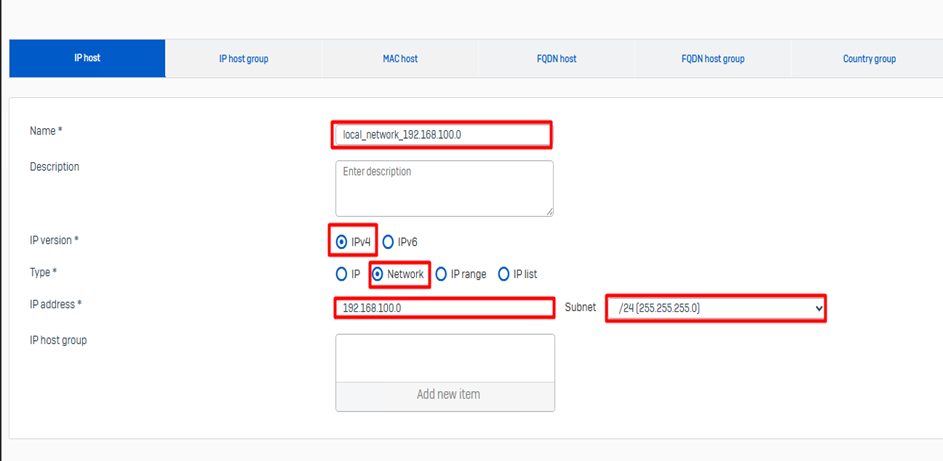This screenshot has width=943, height=461.
Task: Click the empty IP host group list box
Action: coord(444,357)
